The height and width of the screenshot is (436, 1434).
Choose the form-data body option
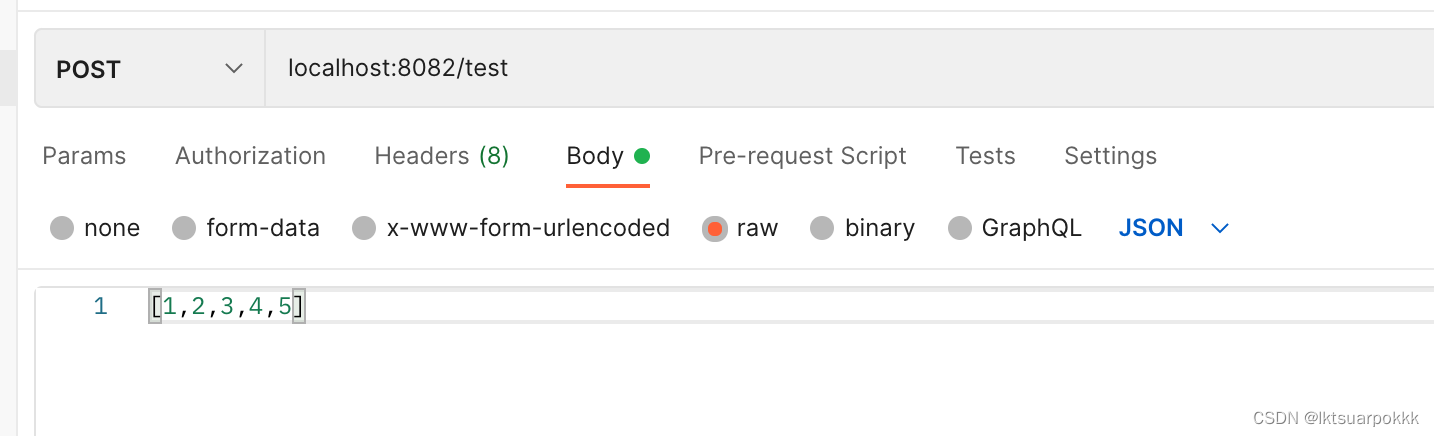tap(184, 229)
